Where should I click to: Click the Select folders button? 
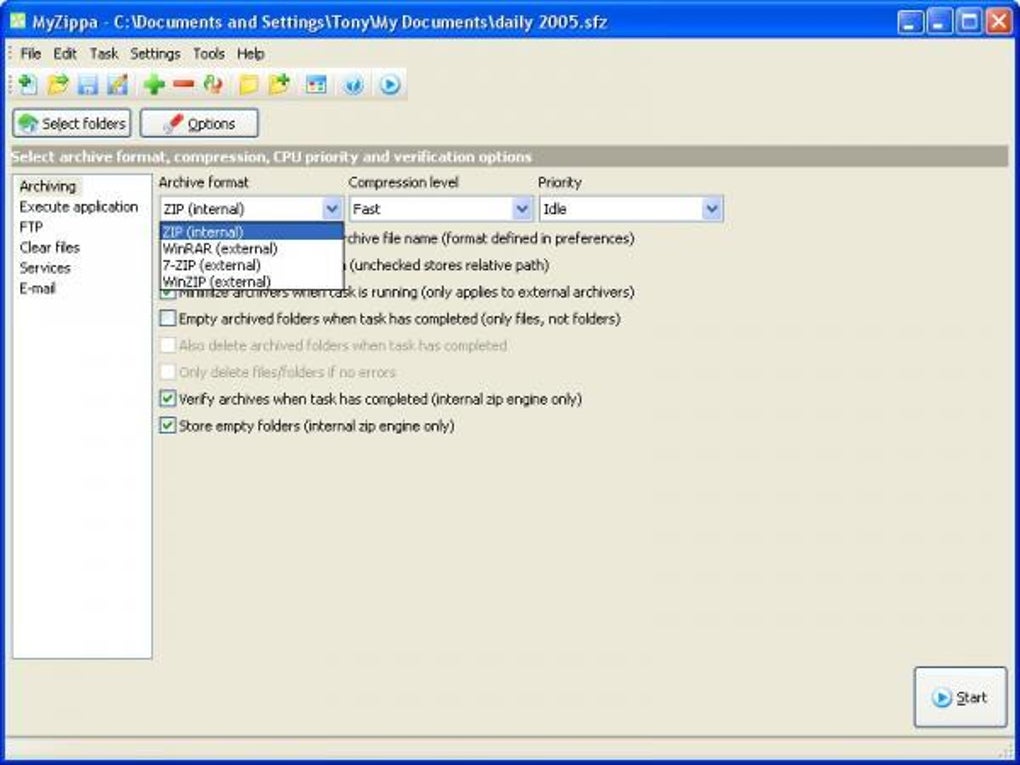(x=72, y=123)
